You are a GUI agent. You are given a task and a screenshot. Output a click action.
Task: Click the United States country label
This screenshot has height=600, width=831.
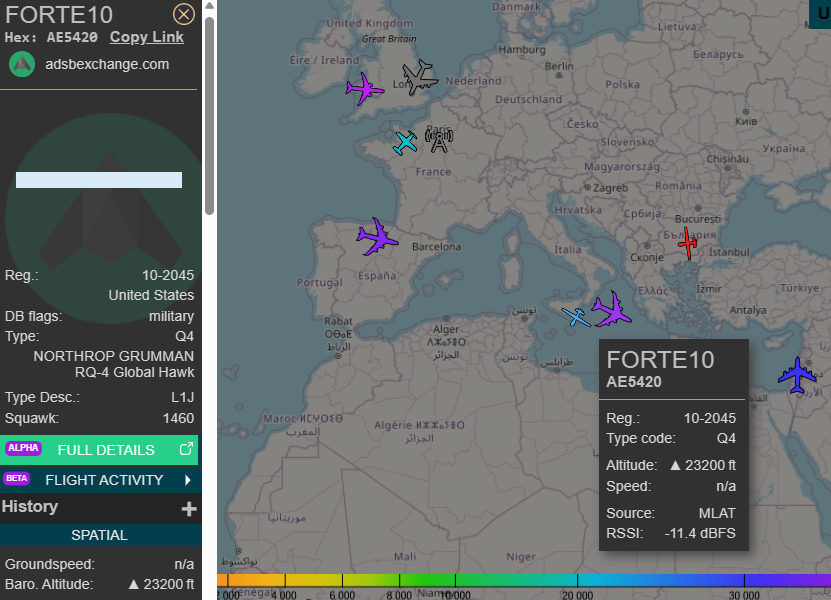tap(151, 295)
